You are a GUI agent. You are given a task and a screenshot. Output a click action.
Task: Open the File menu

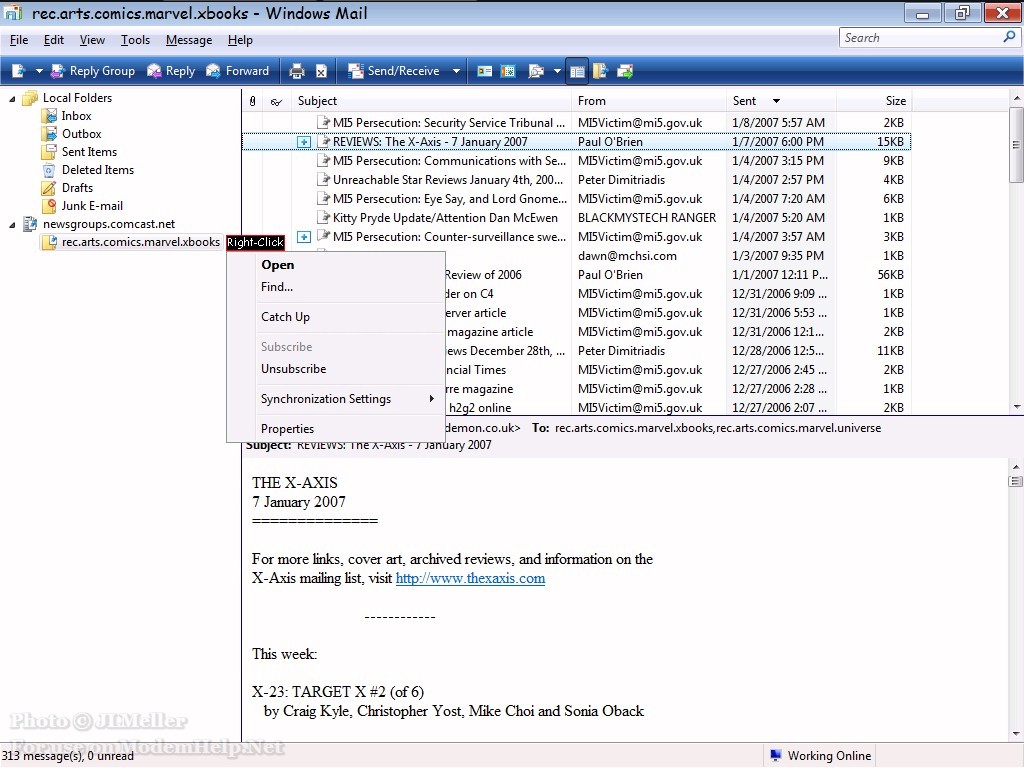point(19,40)
